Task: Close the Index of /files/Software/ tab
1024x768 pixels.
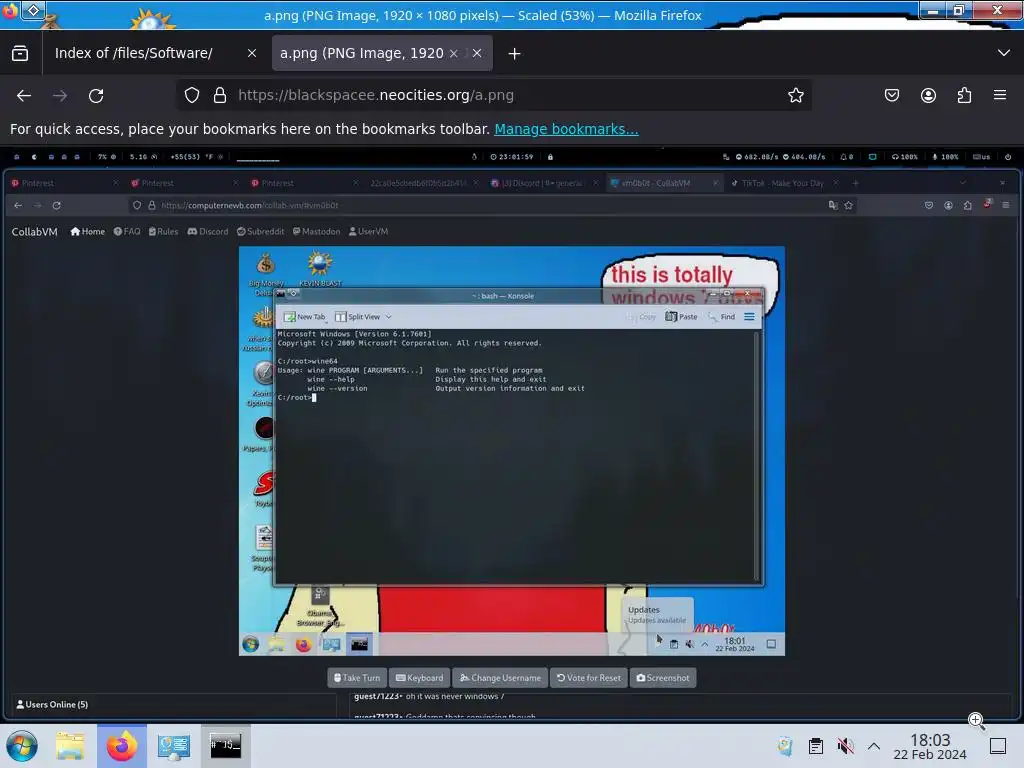Action: coord(251,54)
